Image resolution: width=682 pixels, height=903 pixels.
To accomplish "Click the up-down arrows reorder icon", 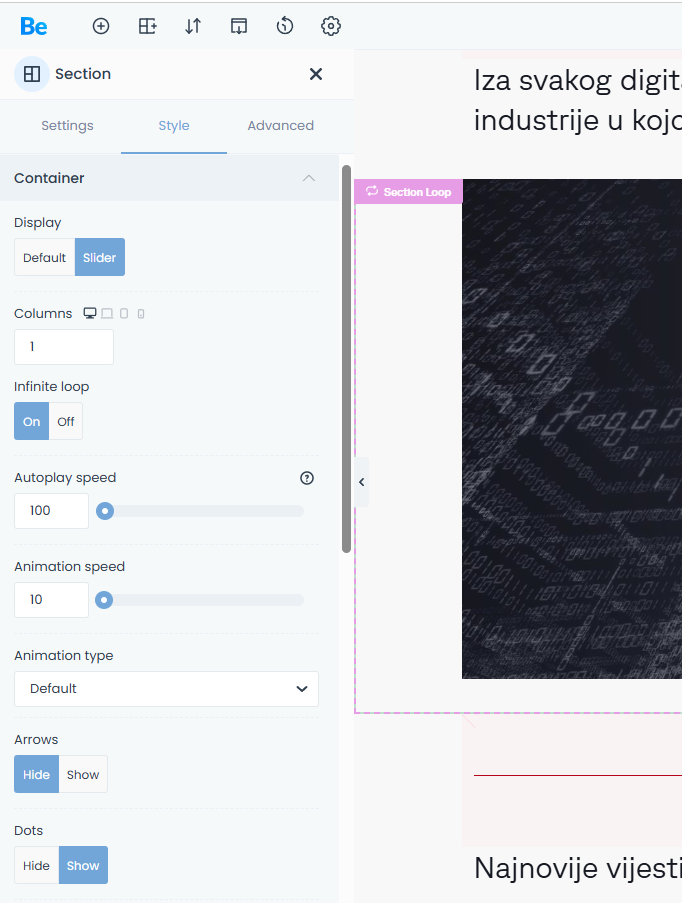I will coord(193,26).
